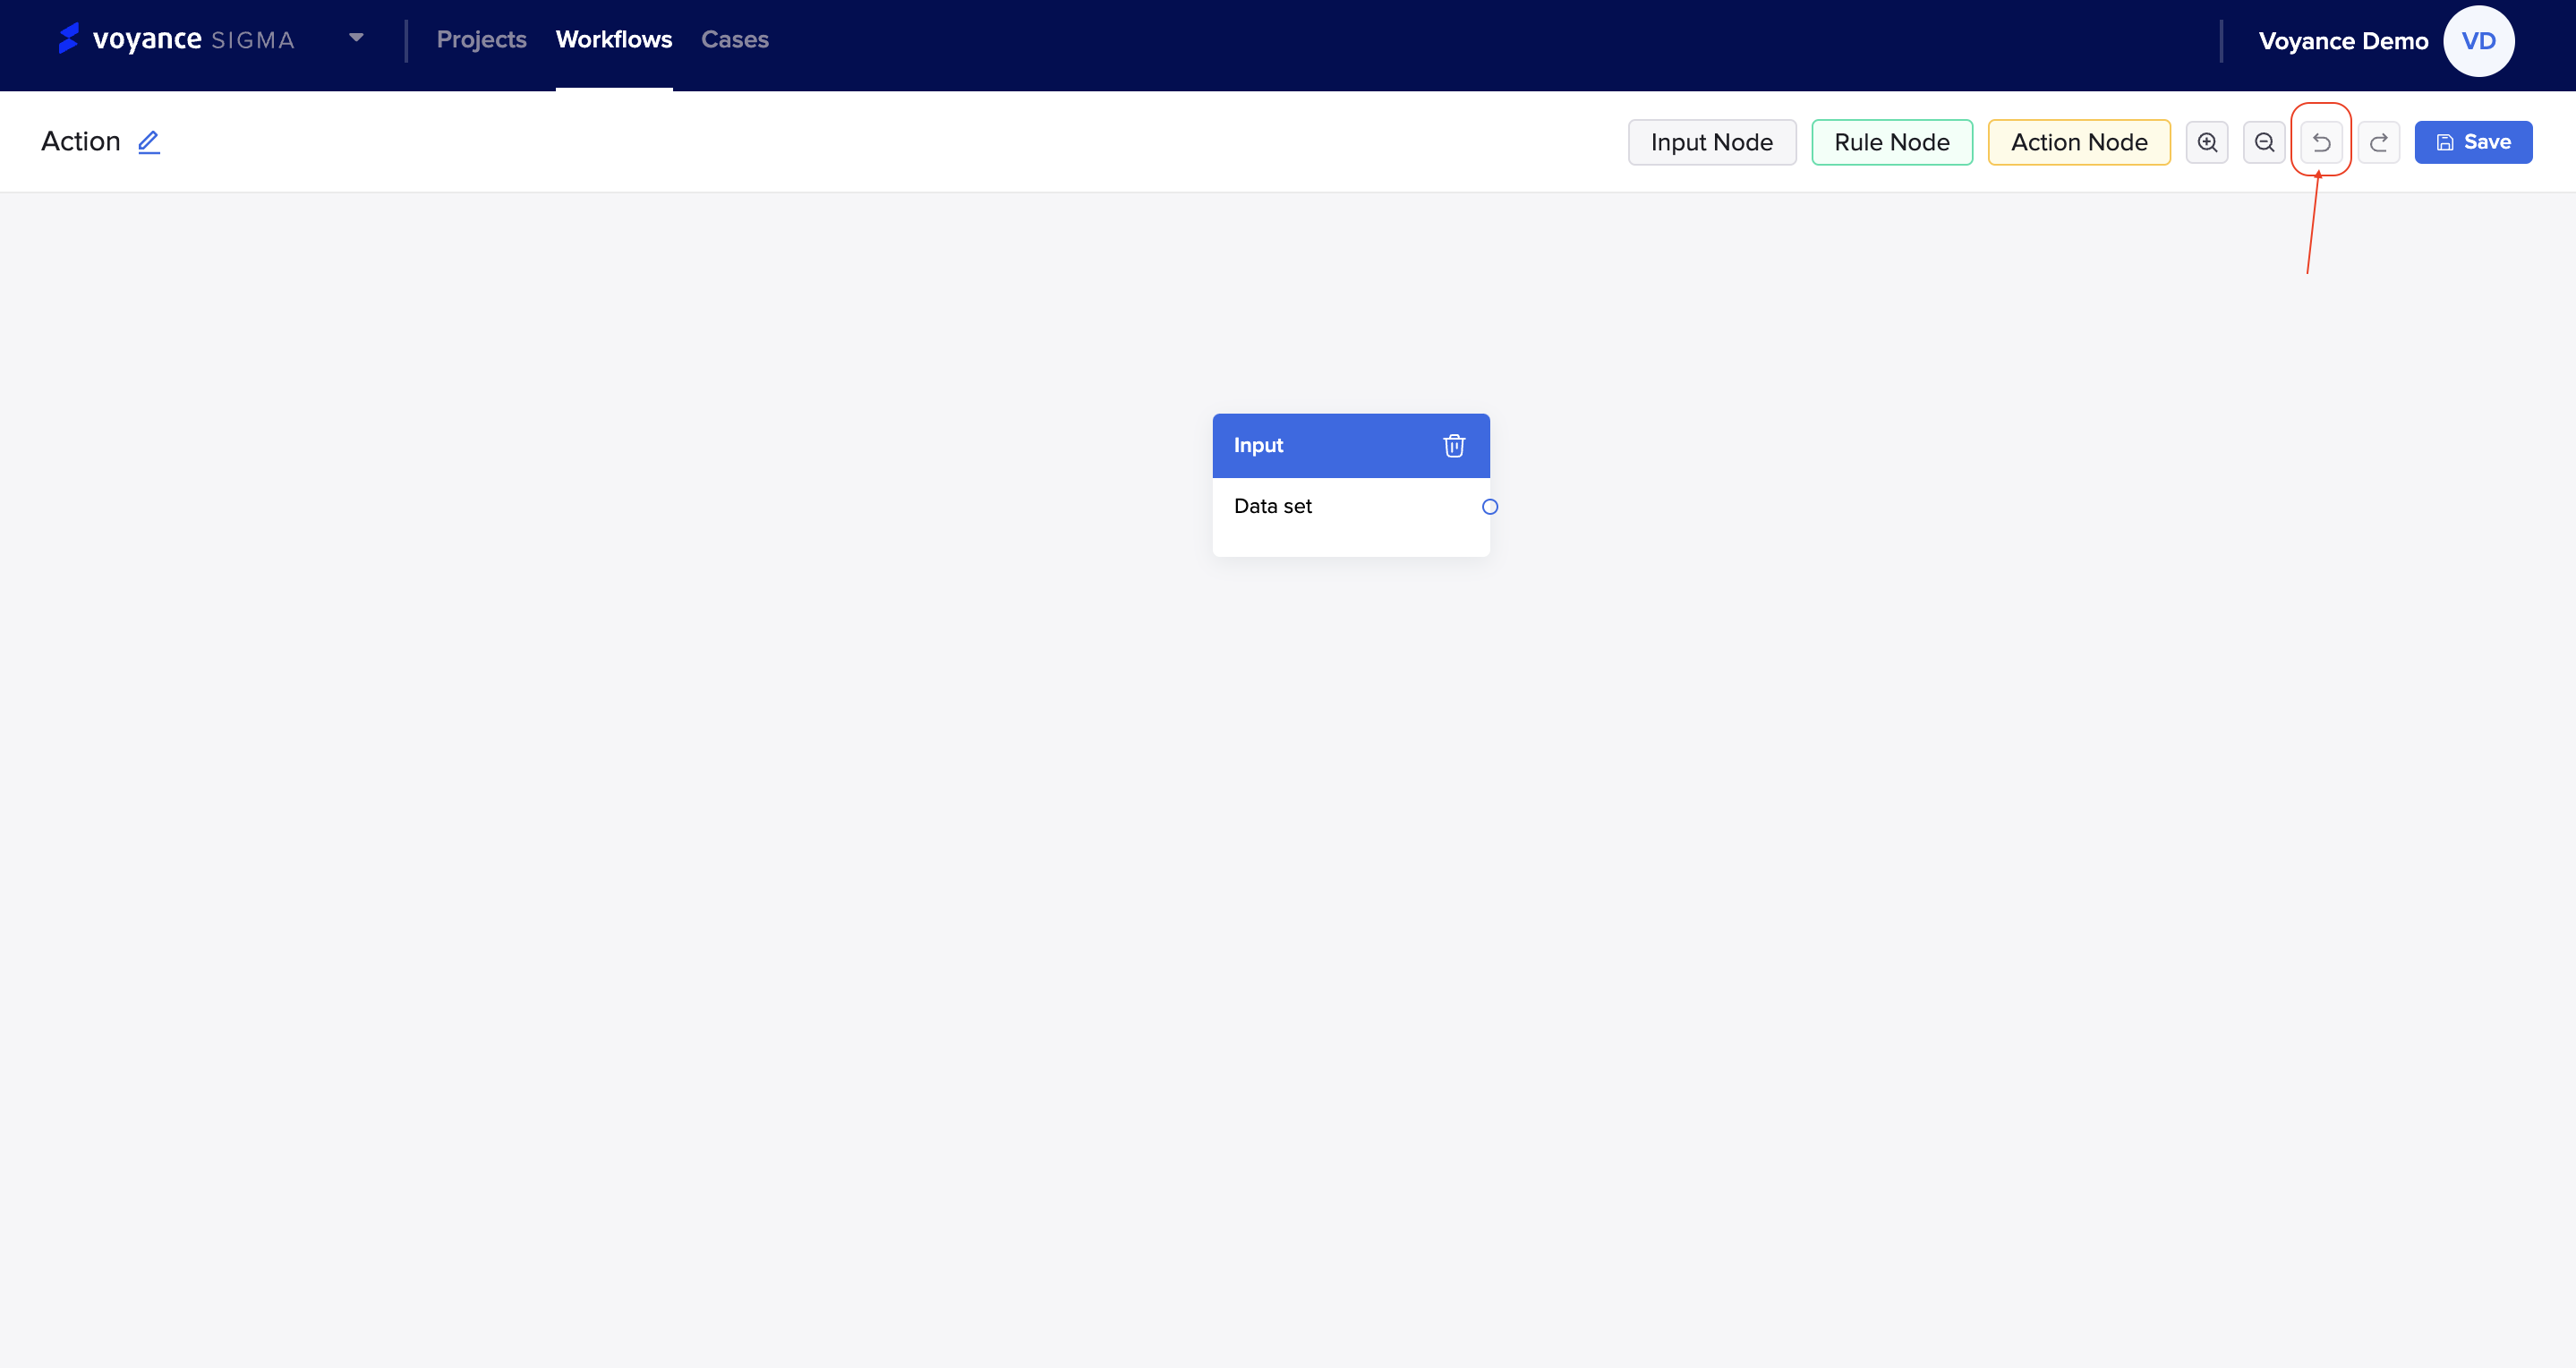Redo the change with the redo arrow
The height and width of the screenshot is (1368, 2576).
tap(2379, 142)
